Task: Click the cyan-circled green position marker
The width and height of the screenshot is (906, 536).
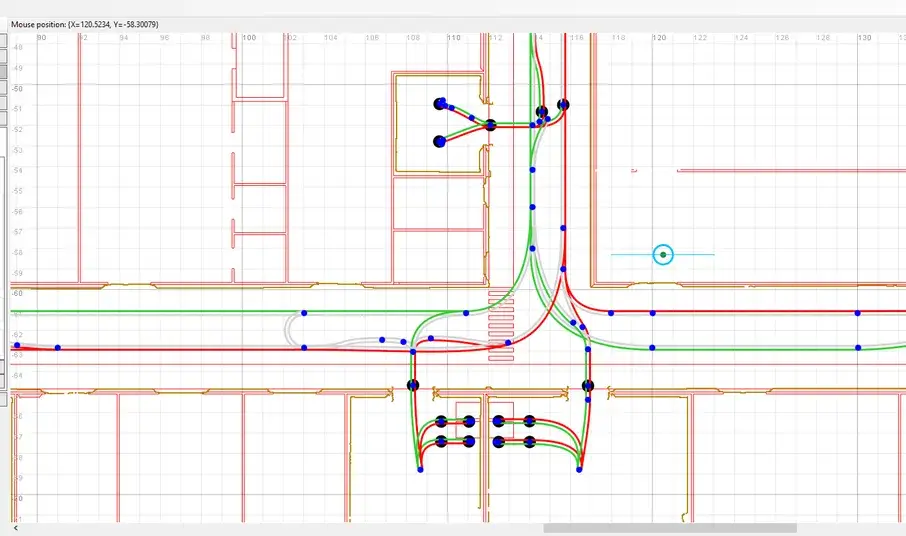Action: tap(663, 255)
